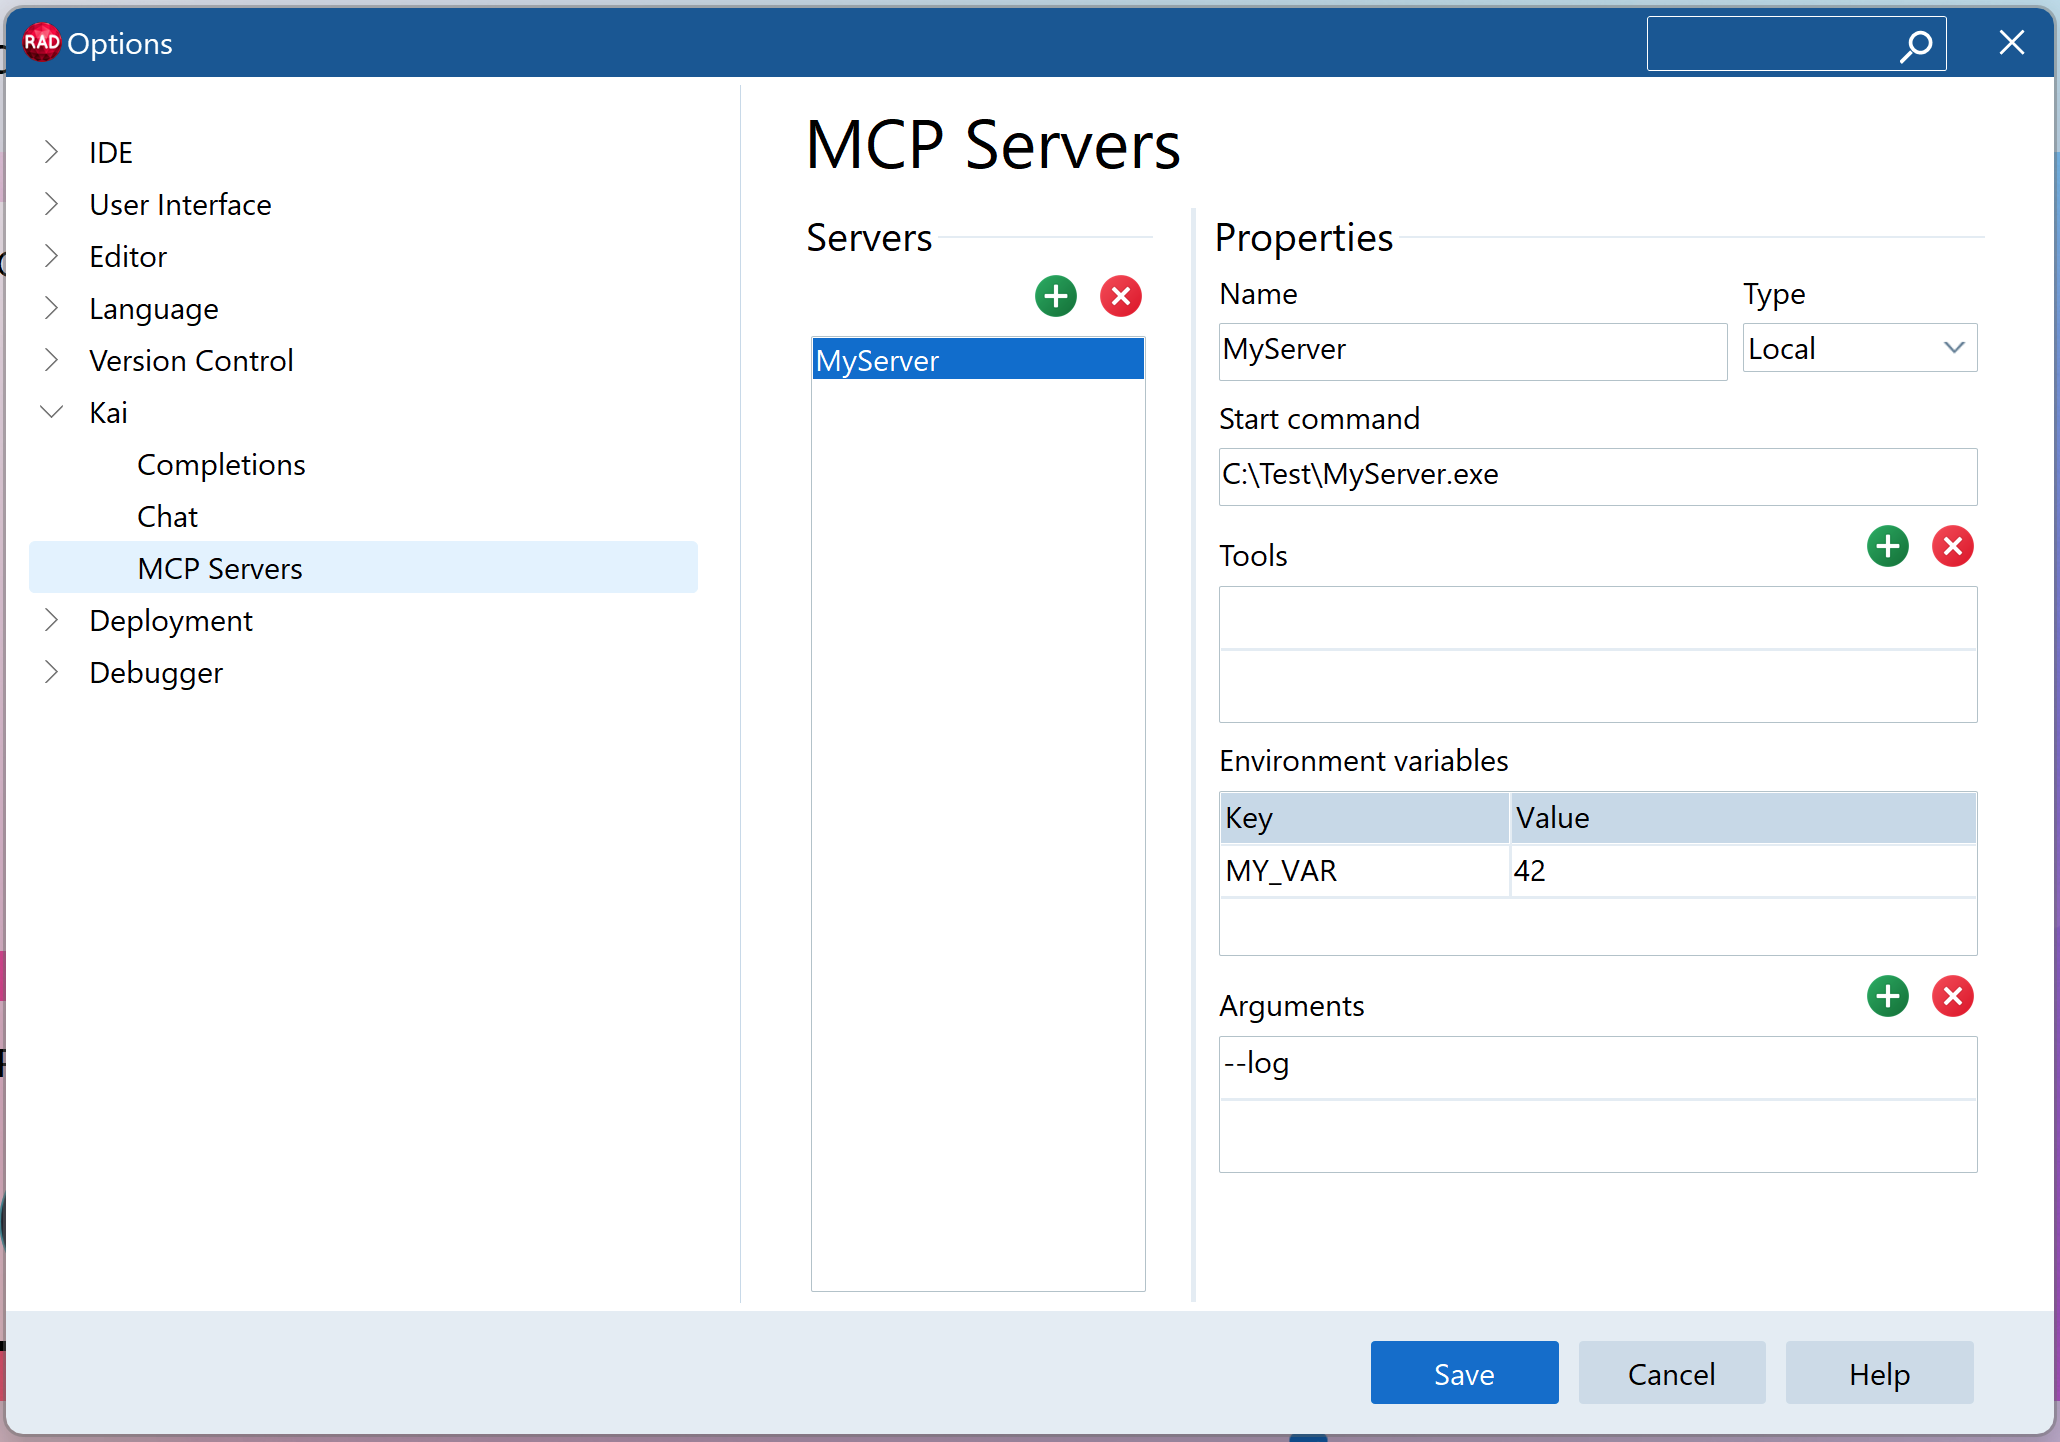Select MyServer in the Servers list
The image size is (2060, 1442).
click(x=978, y=360)
